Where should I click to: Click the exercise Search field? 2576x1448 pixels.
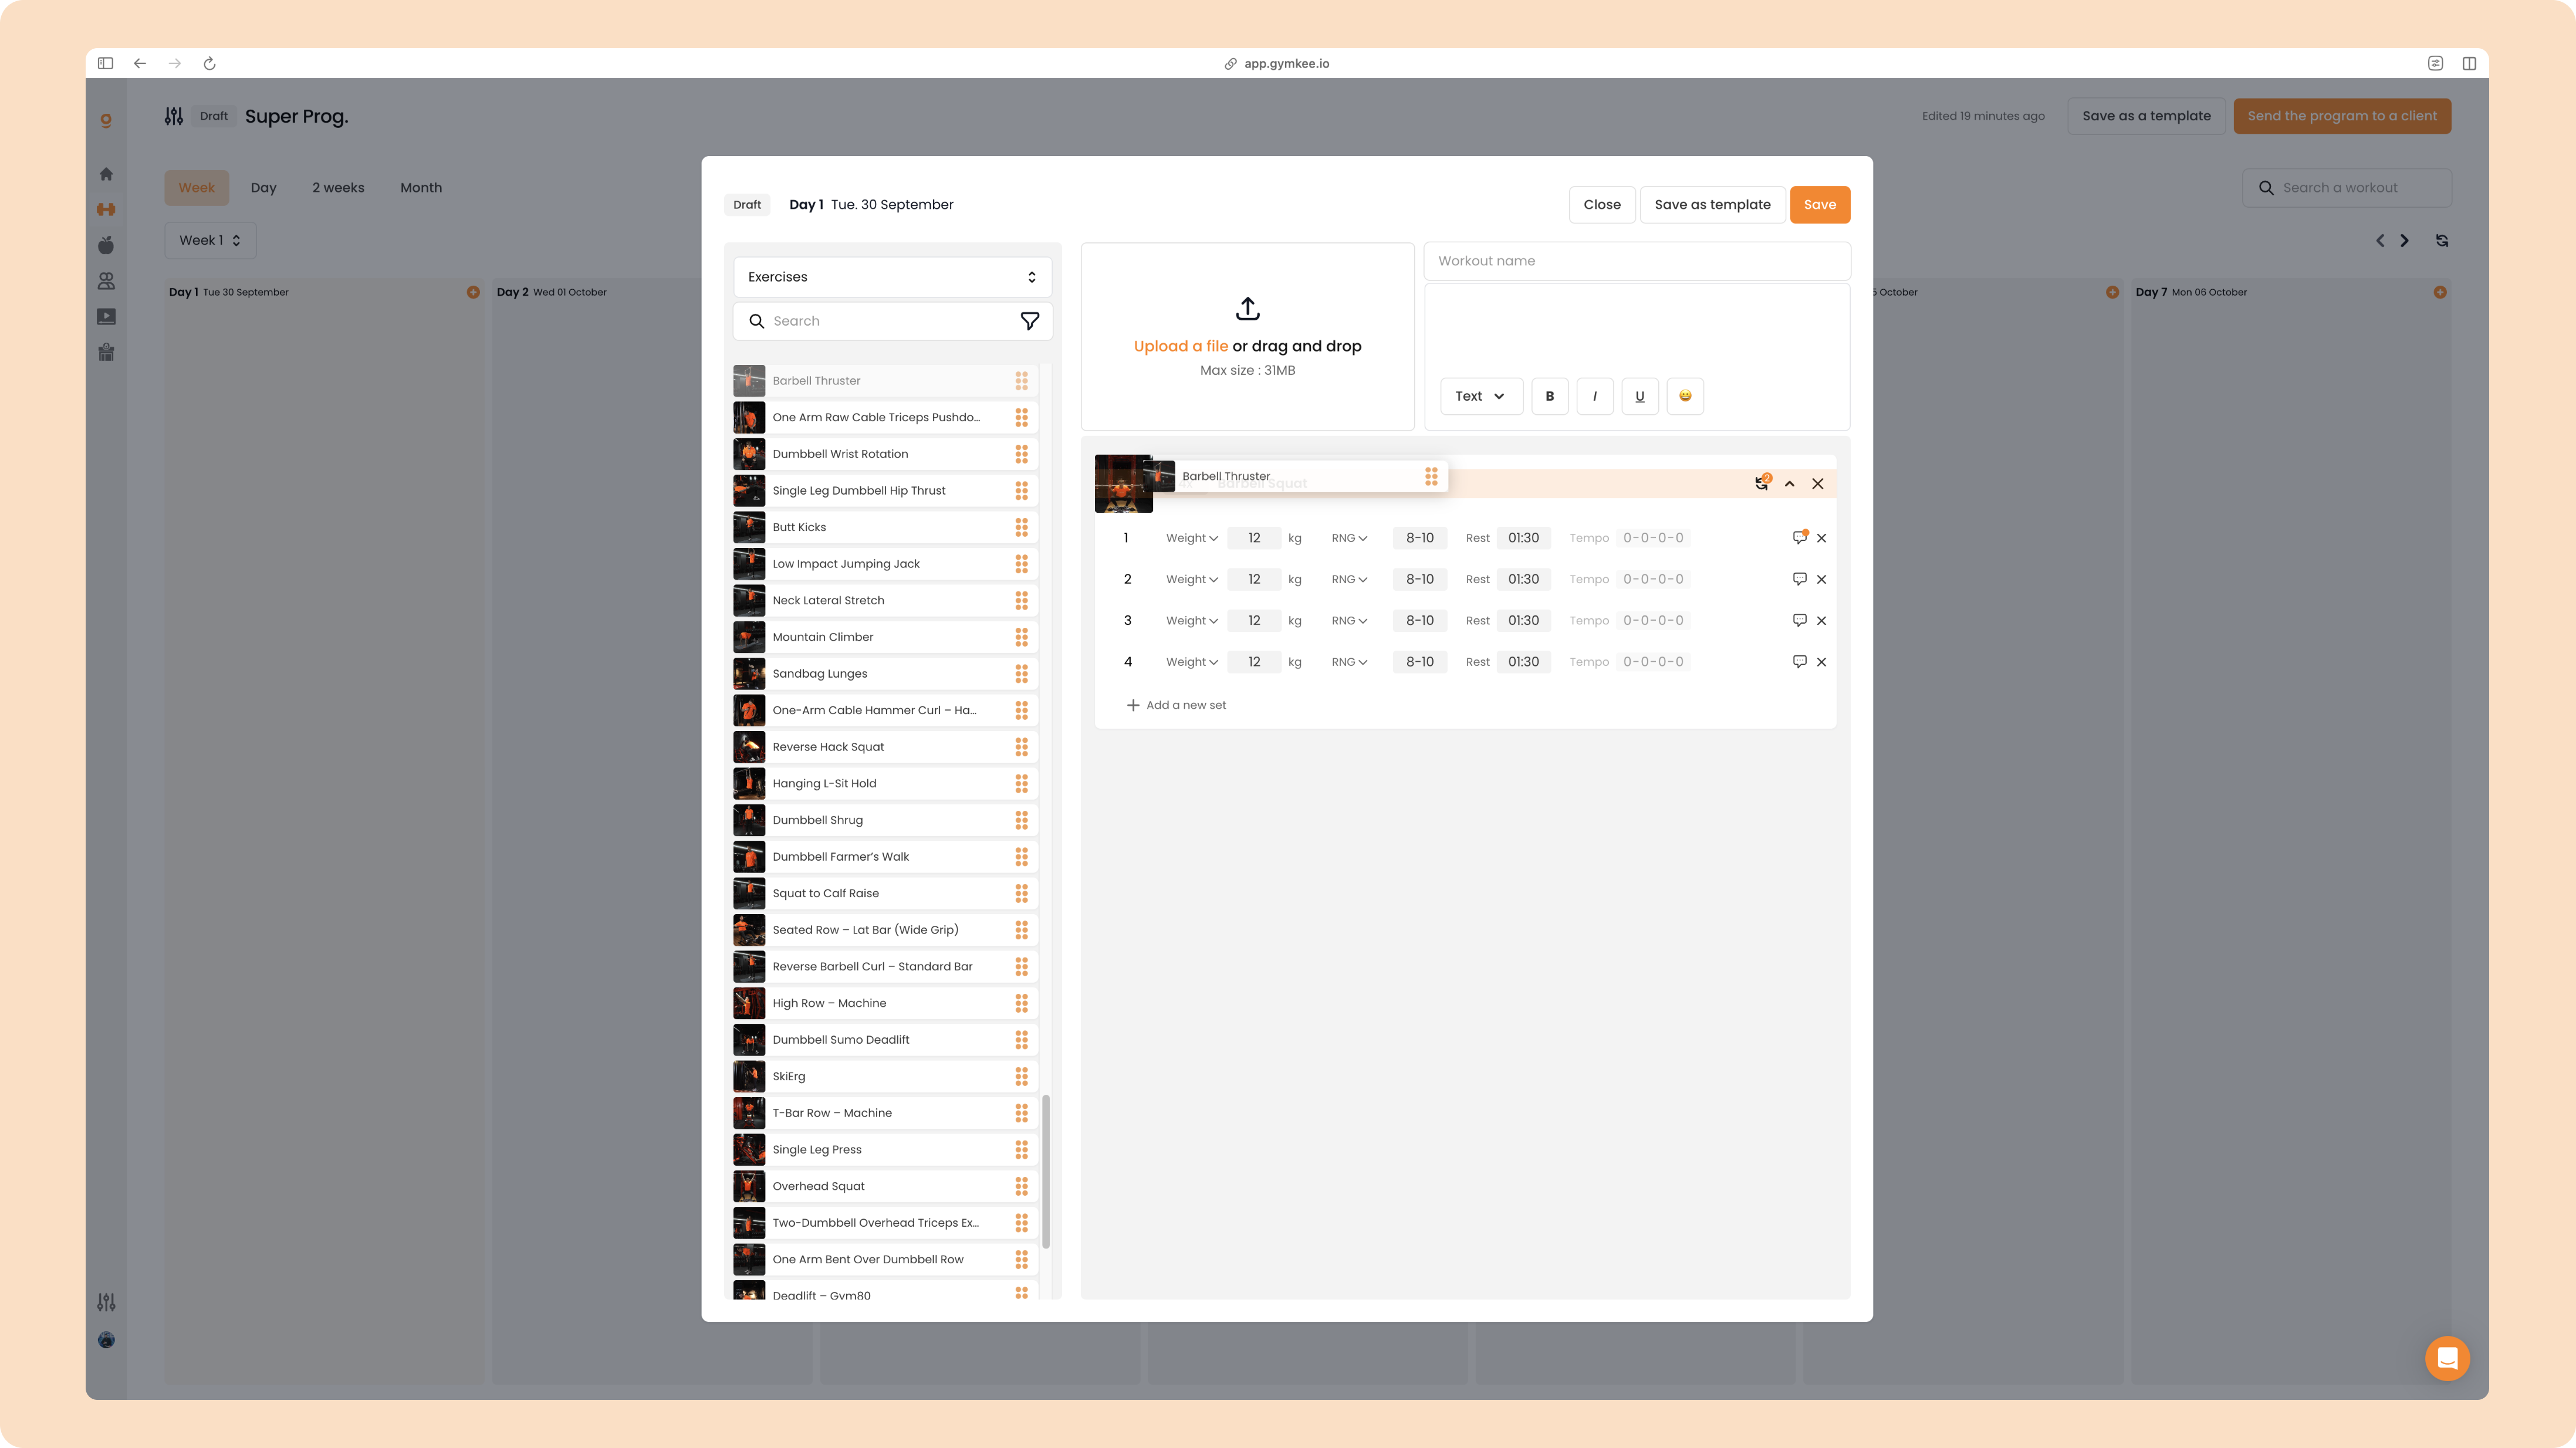[x=892, y=321]
